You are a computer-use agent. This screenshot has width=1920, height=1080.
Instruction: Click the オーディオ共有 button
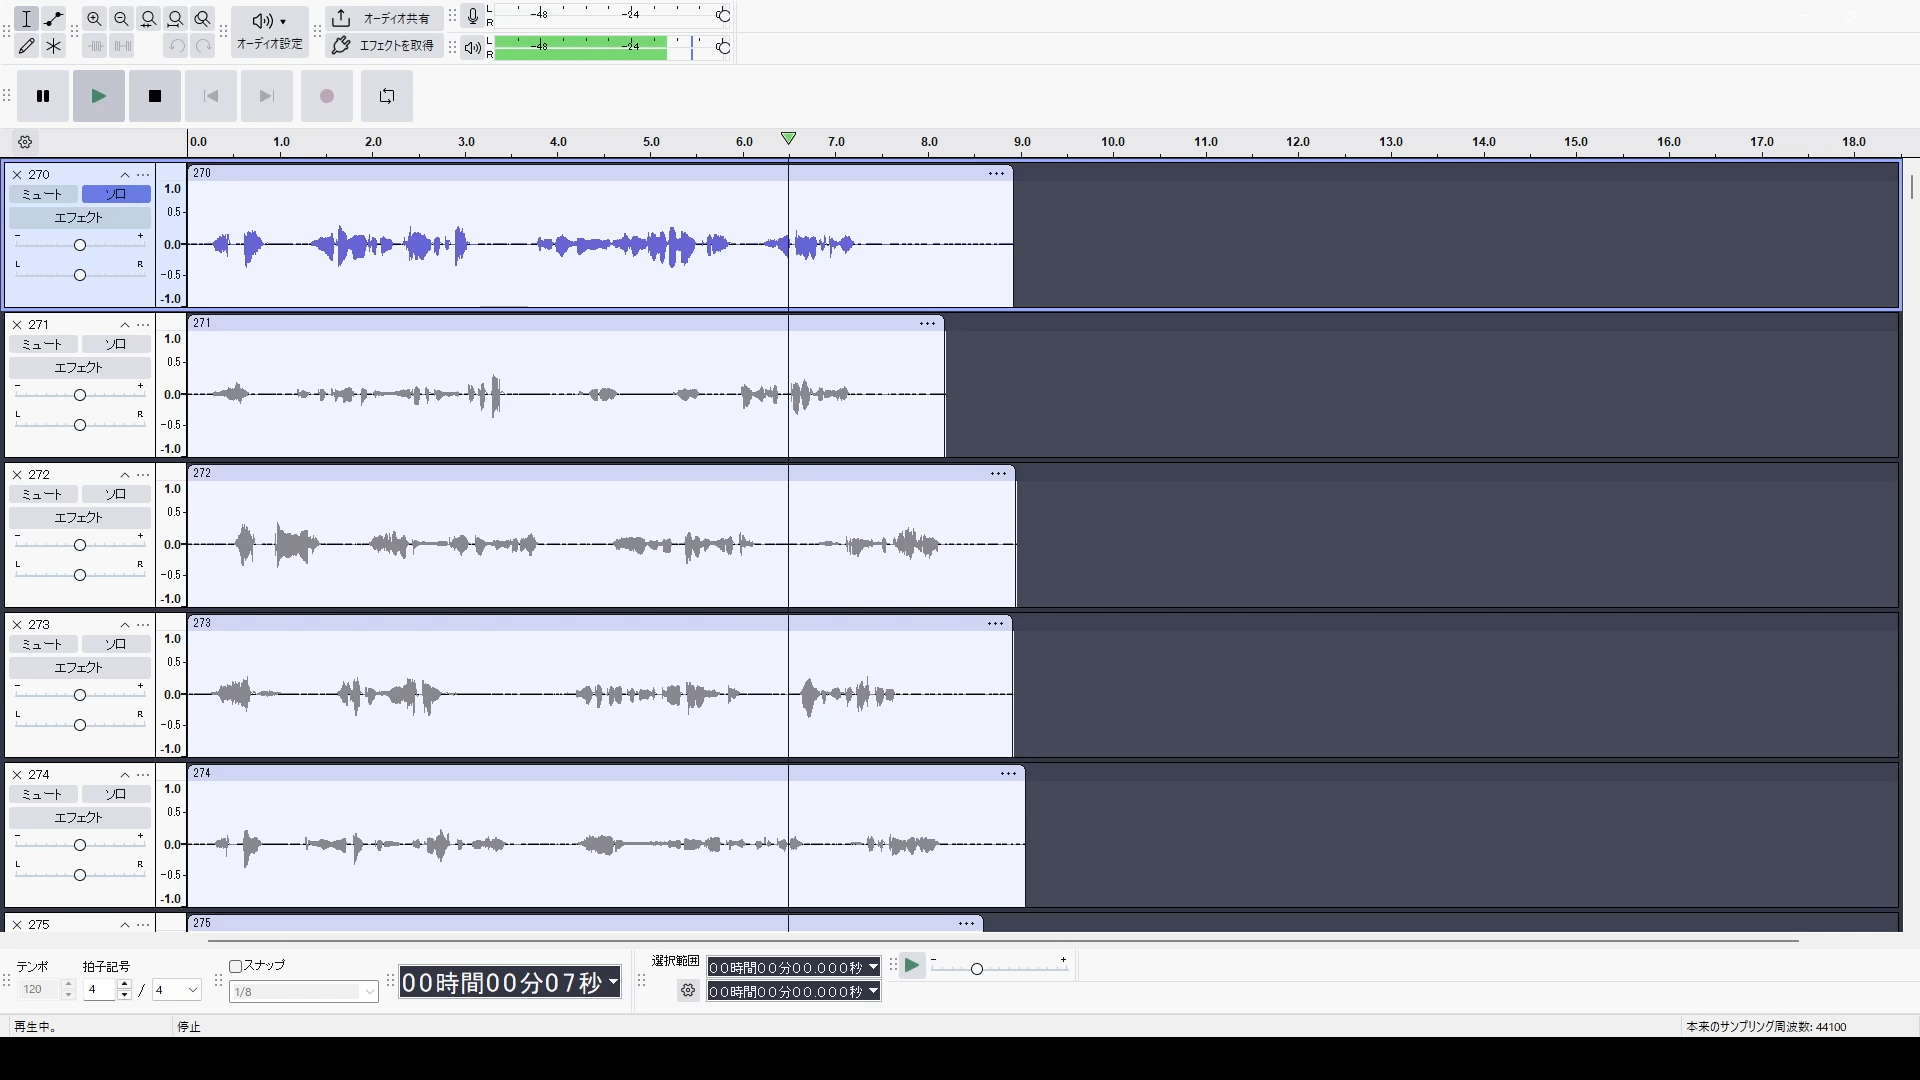(x=384, y=18)
